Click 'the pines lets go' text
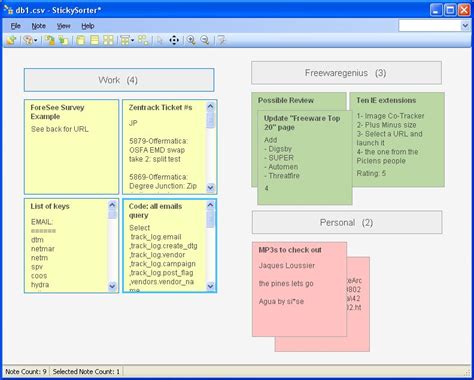474x380 pixels. coord(286,283)
